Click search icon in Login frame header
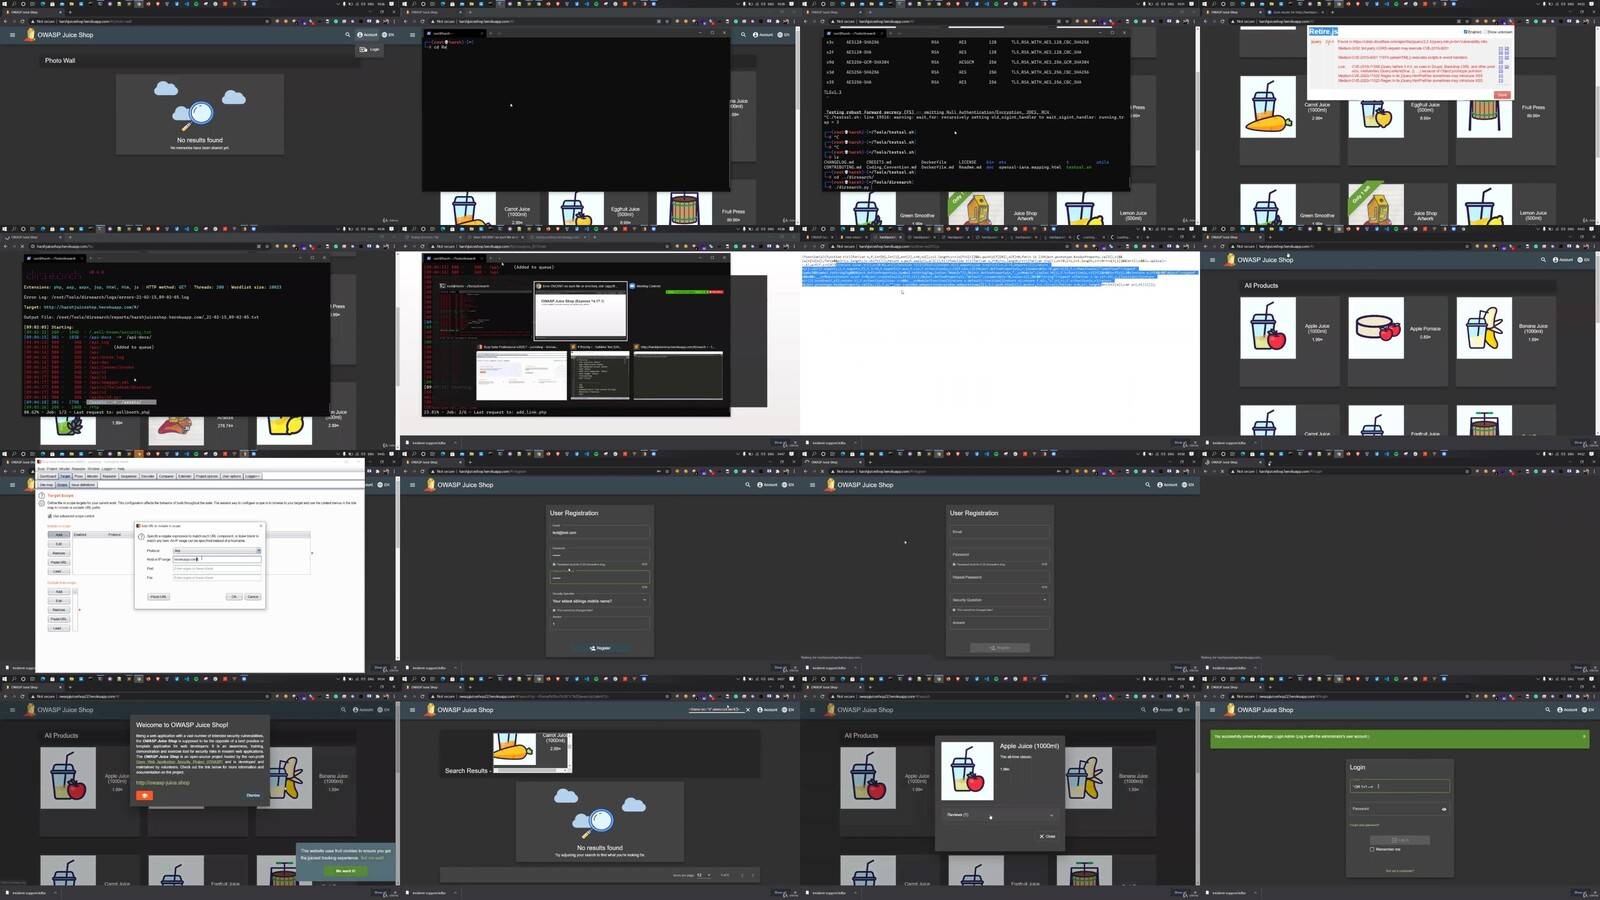 (1548, 710)
